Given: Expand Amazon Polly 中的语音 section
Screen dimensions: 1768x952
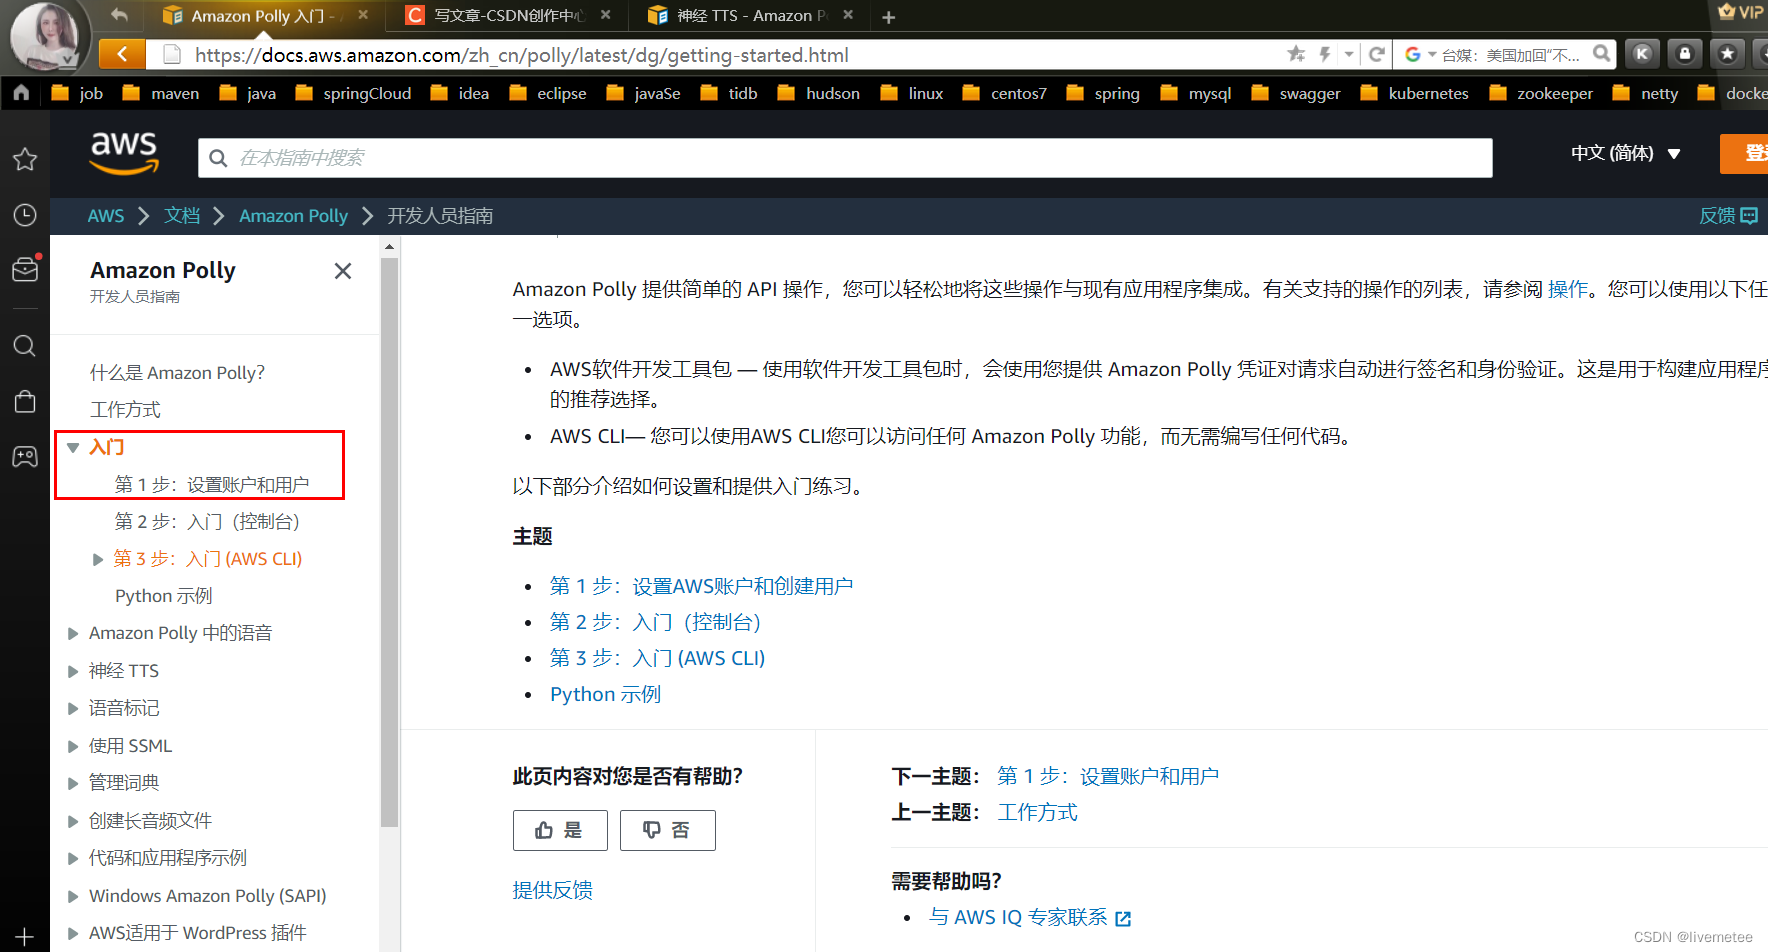Looking at the screenshot, I should [x=73, y=633].
